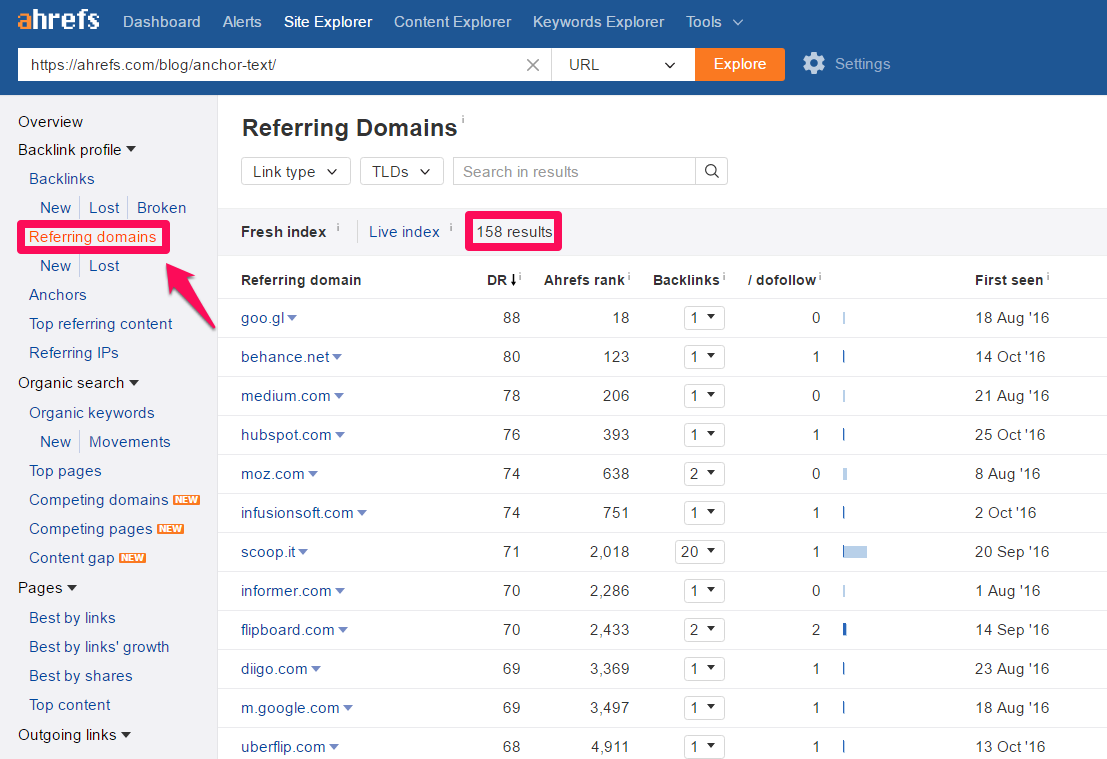Click info icon beside Ahrefs rank header
The width and height of the screenshot is (1107, 759).
click(x=629, y=276)
